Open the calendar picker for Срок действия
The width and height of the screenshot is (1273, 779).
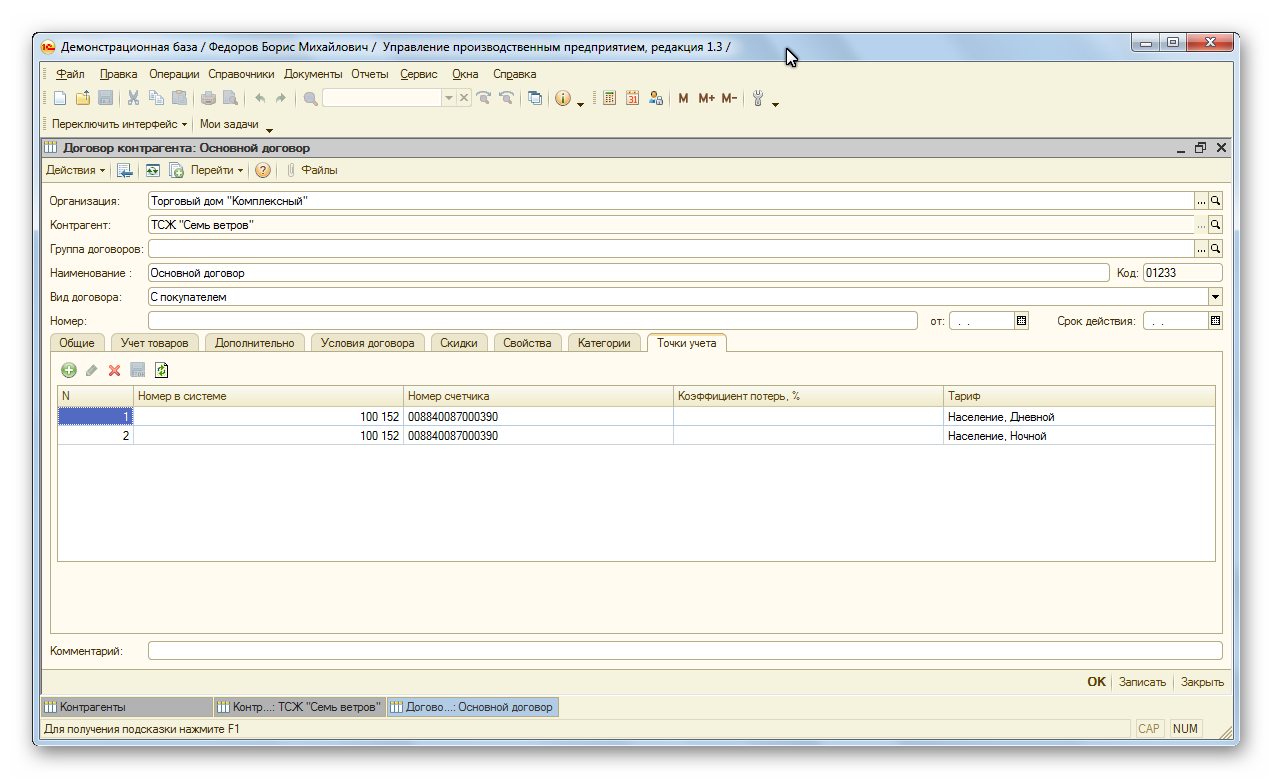pyautogui.click(x=1216, y=321)
